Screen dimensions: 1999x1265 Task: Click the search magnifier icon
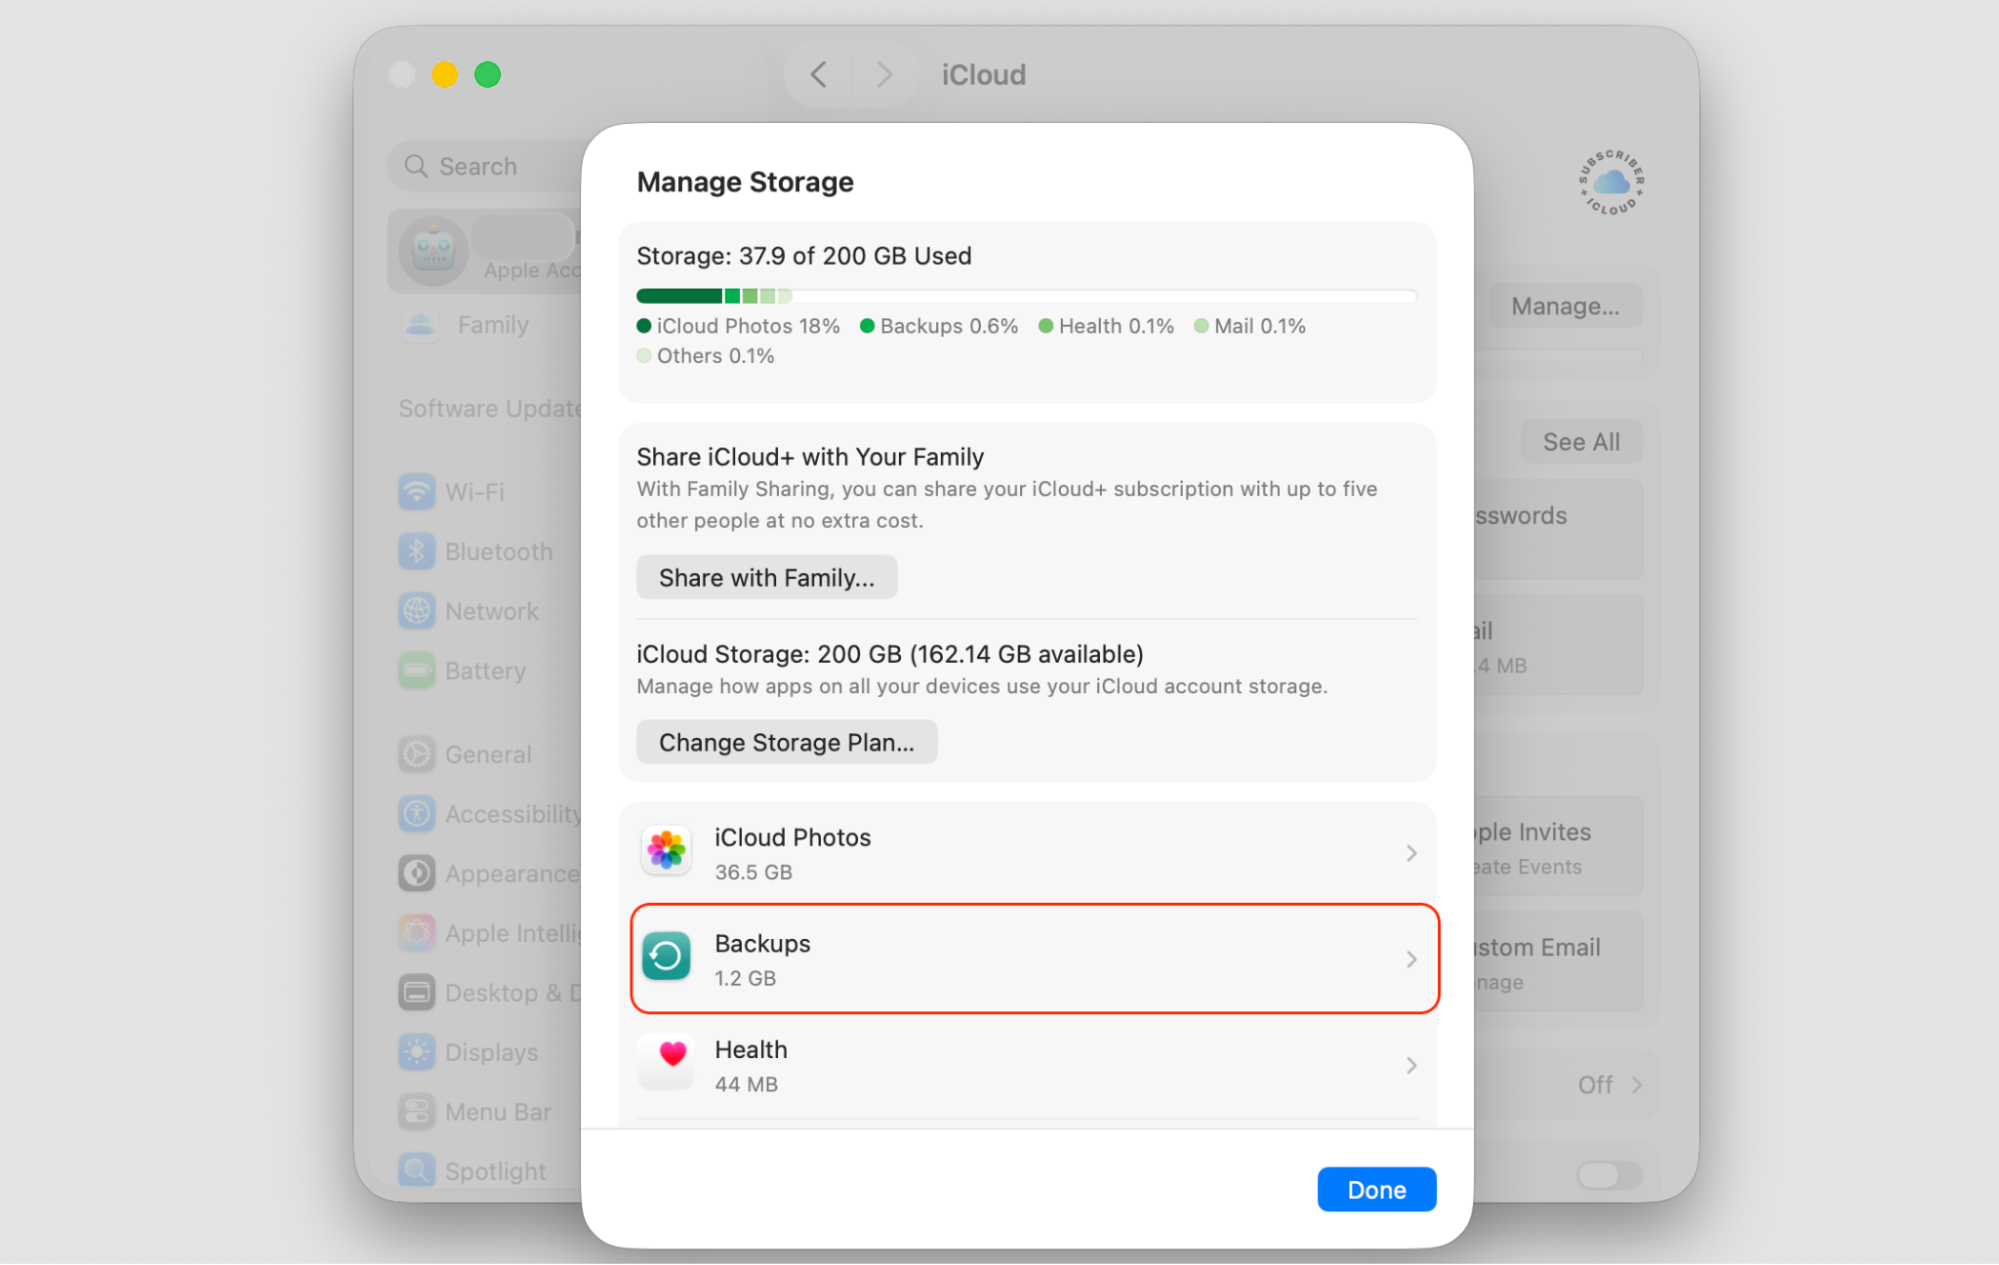416,166
